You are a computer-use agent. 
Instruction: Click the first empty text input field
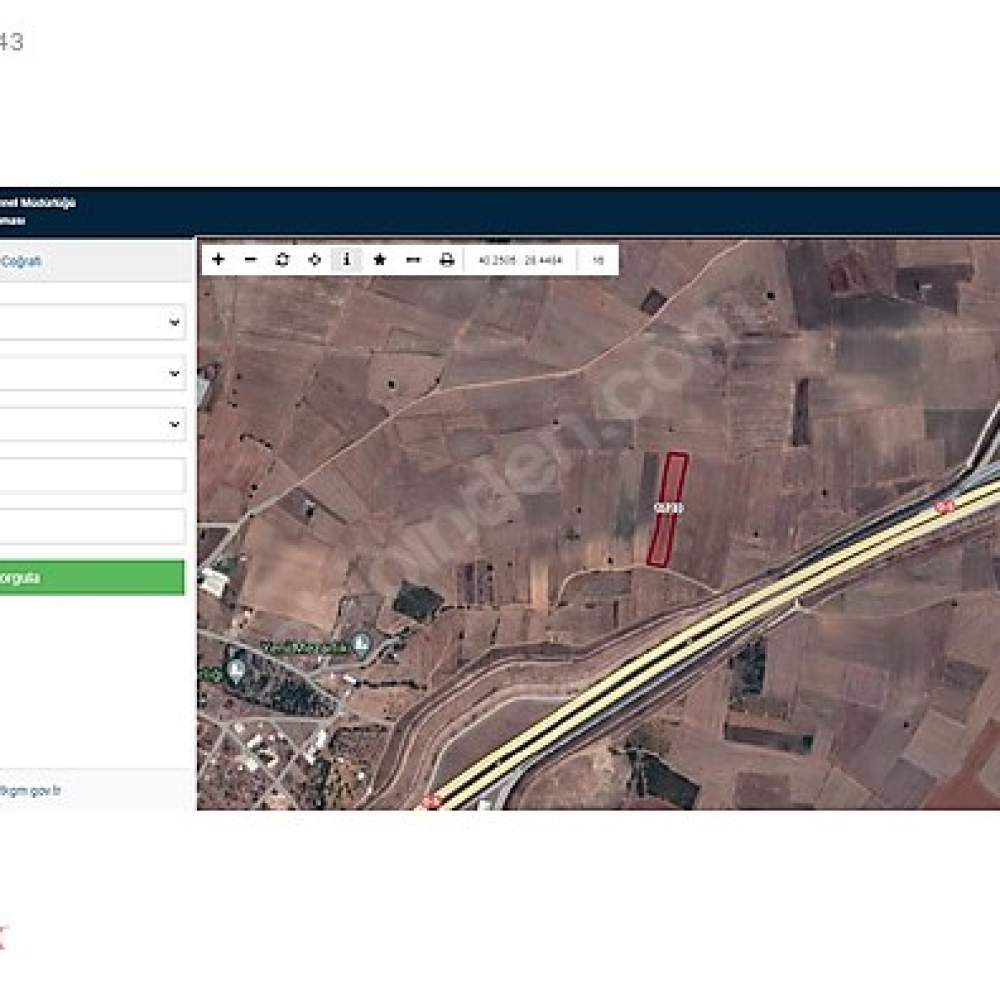pyautogui.click(x=92, y=475)
